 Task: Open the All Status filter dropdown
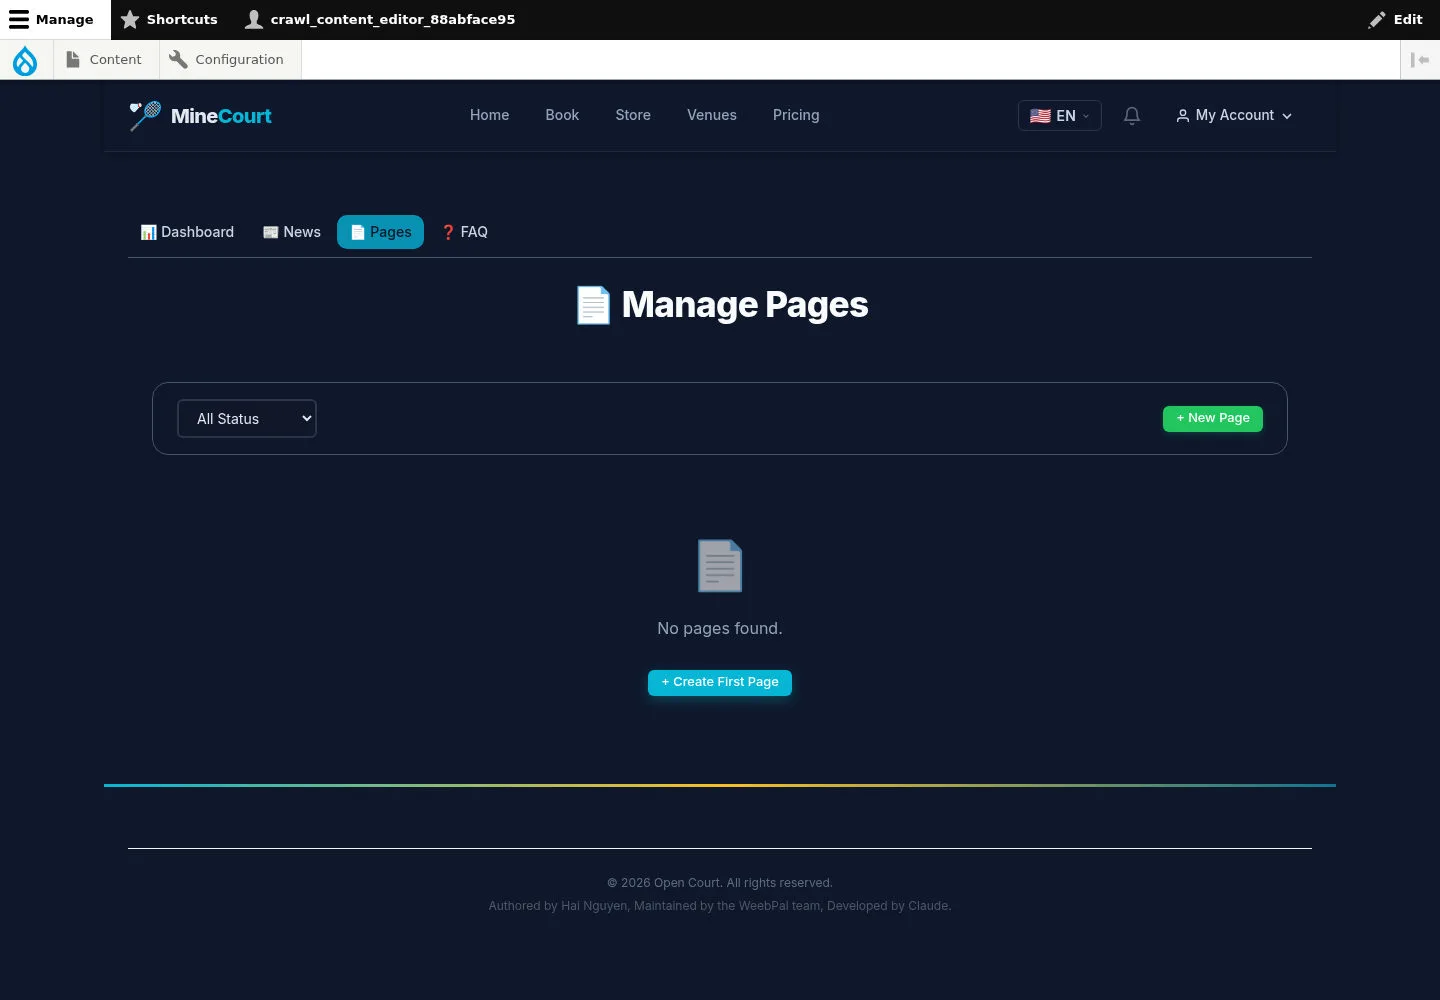pyautogui.click(x=247, y=419)
